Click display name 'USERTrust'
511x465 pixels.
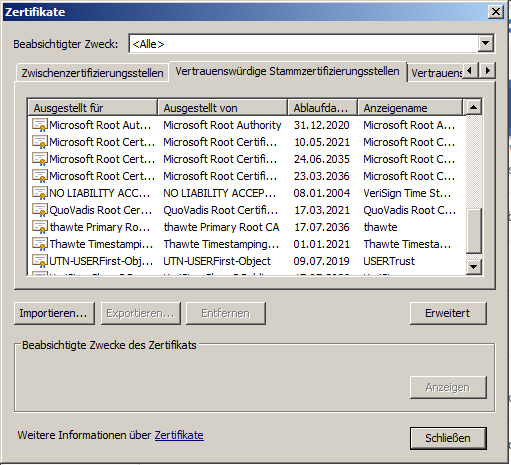click(x=389, y=261)
